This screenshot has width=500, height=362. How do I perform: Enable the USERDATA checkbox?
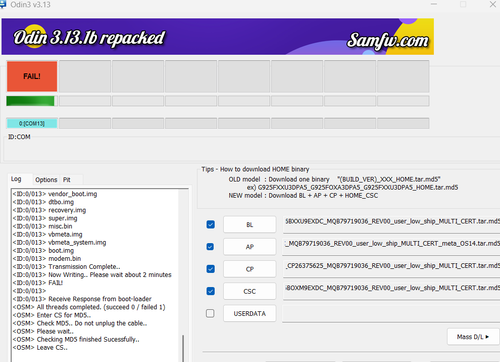210,313
